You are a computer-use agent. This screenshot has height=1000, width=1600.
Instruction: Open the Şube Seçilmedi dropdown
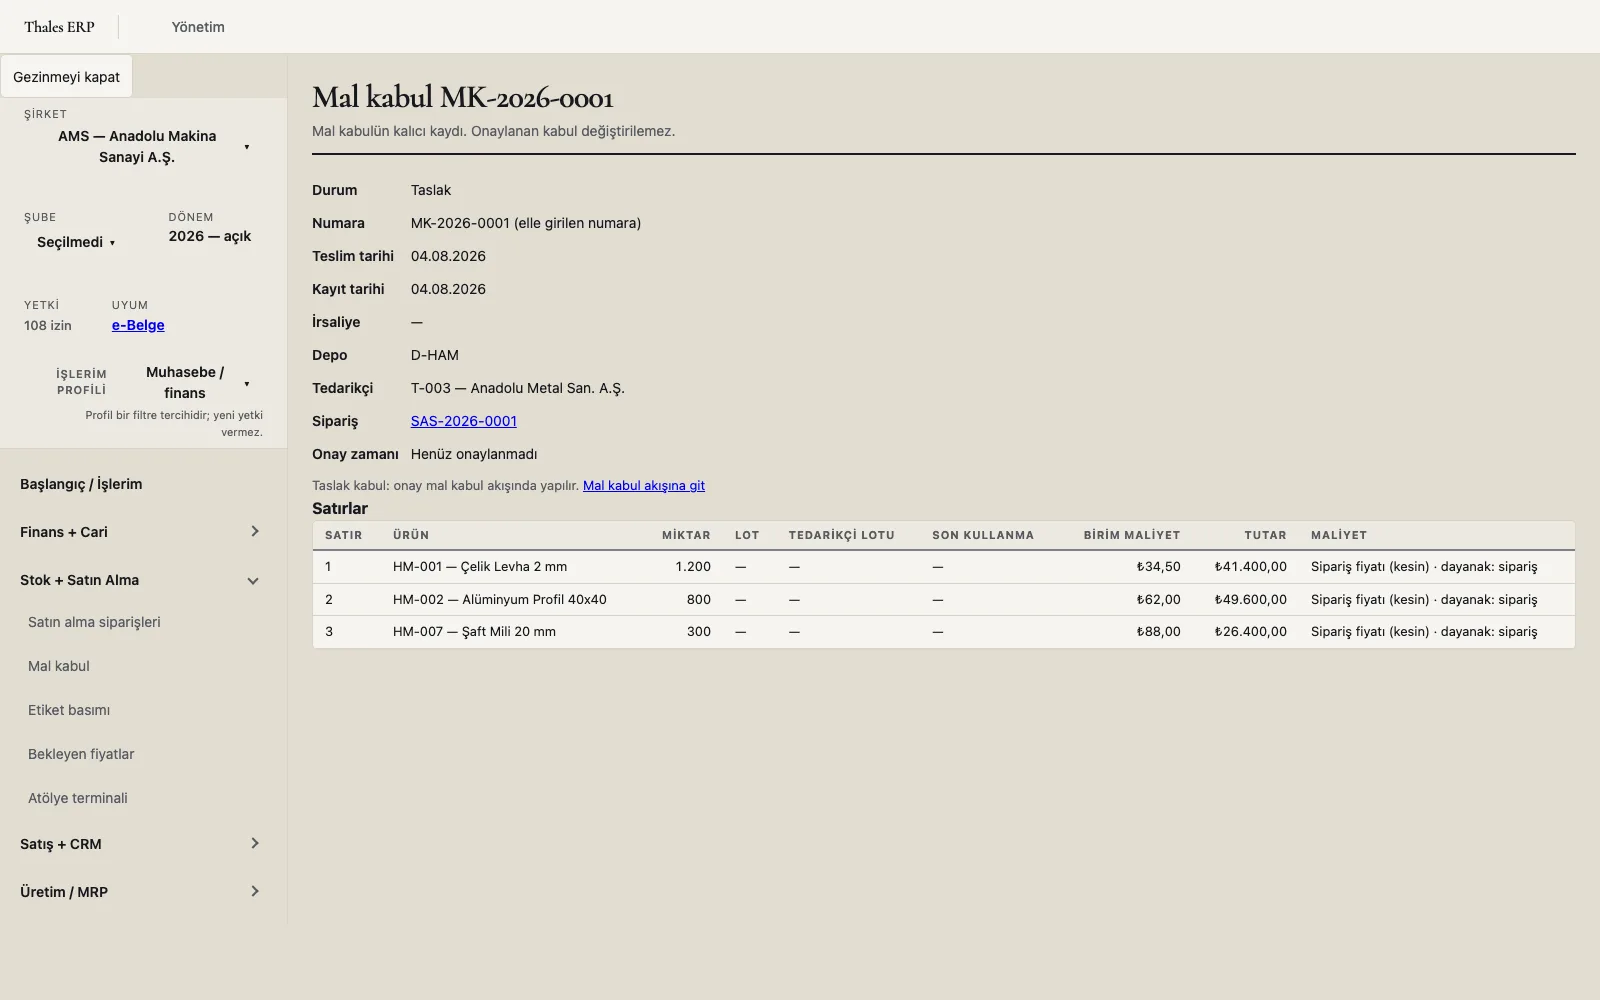76,242
